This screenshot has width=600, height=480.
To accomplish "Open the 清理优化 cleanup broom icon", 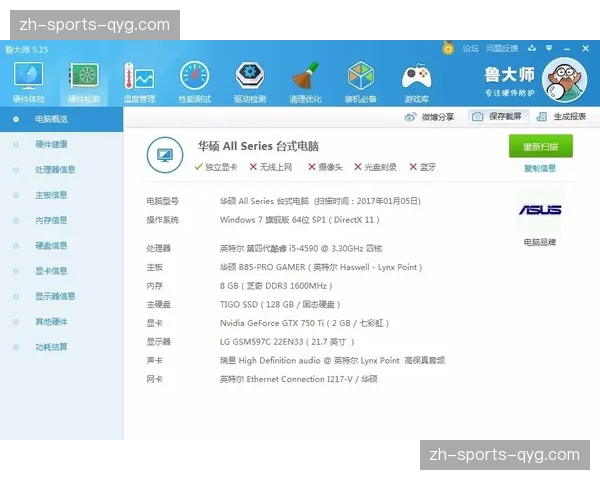I will click(x=305, y=82).
